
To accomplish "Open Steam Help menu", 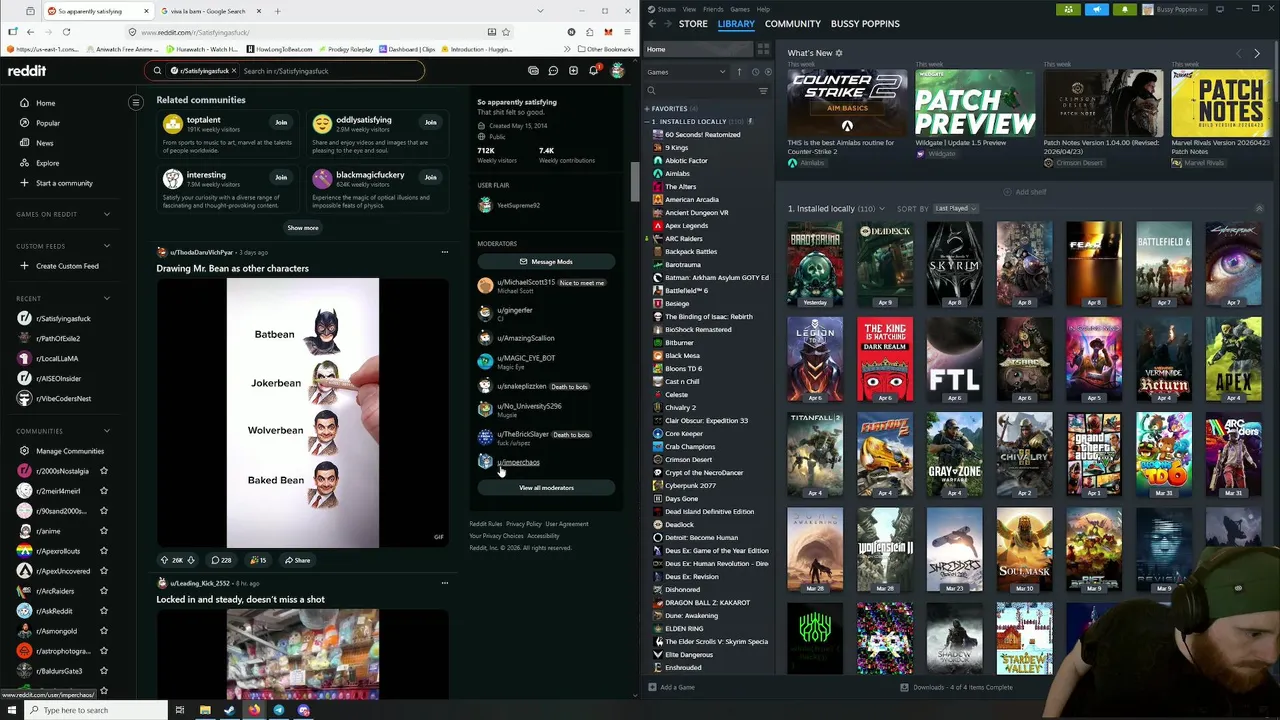I will pyautogui.click(x=763, y=9).
